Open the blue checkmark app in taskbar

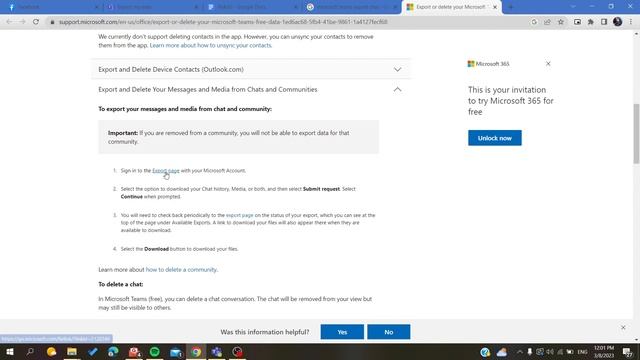click(93, 352)
